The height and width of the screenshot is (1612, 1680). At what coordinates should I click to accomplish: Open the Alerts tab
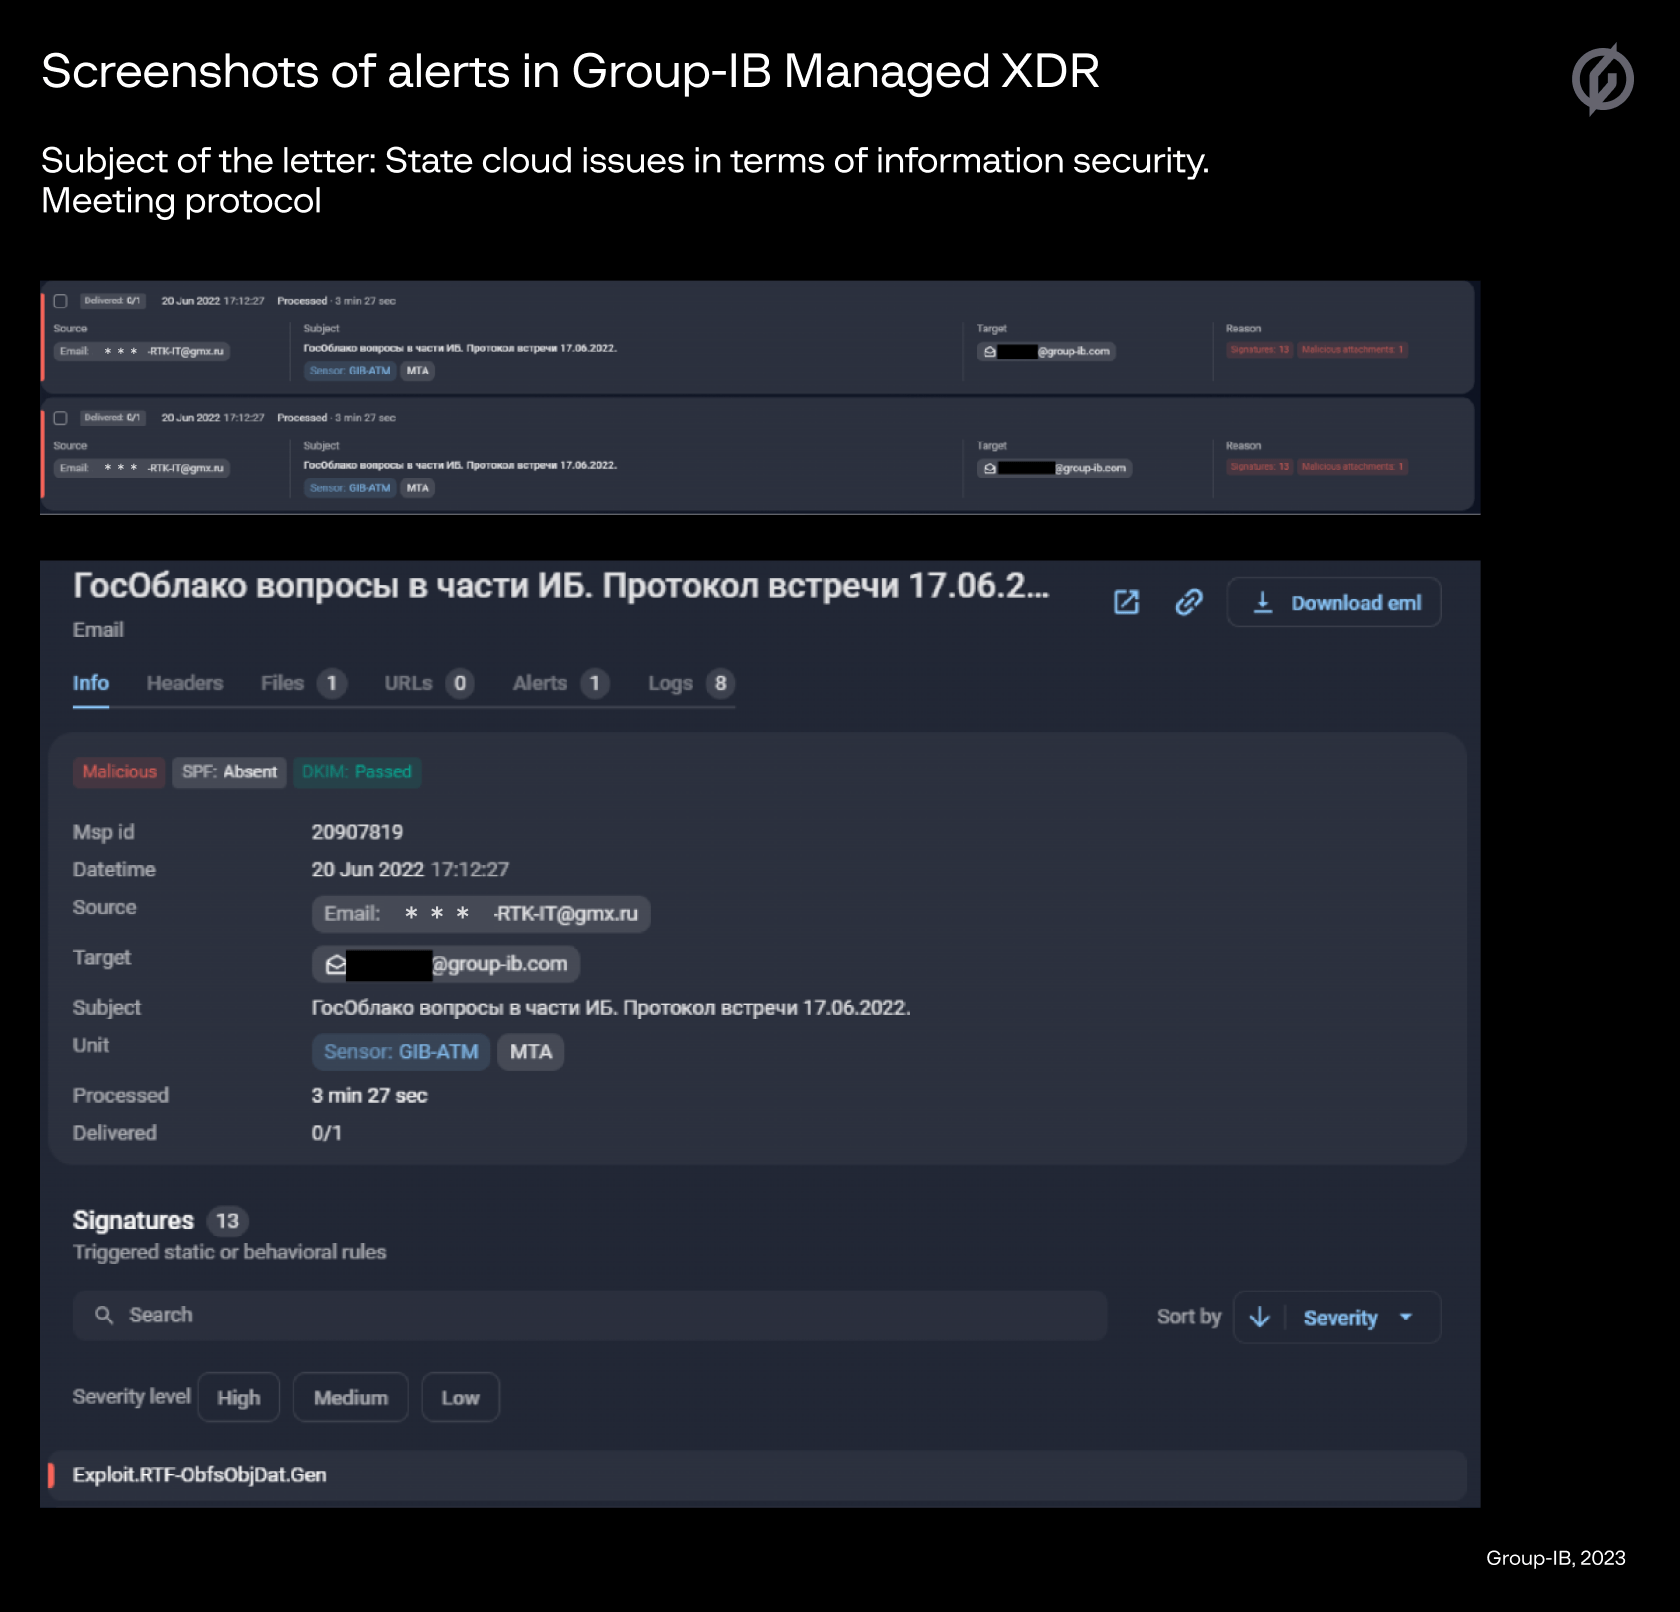pyautogui.click(x=560, y=683)
